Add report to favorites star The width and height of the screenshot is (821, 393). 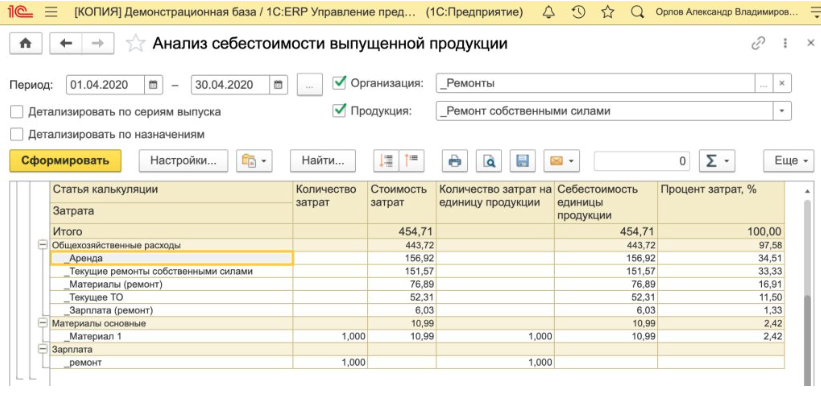point(136,44)
